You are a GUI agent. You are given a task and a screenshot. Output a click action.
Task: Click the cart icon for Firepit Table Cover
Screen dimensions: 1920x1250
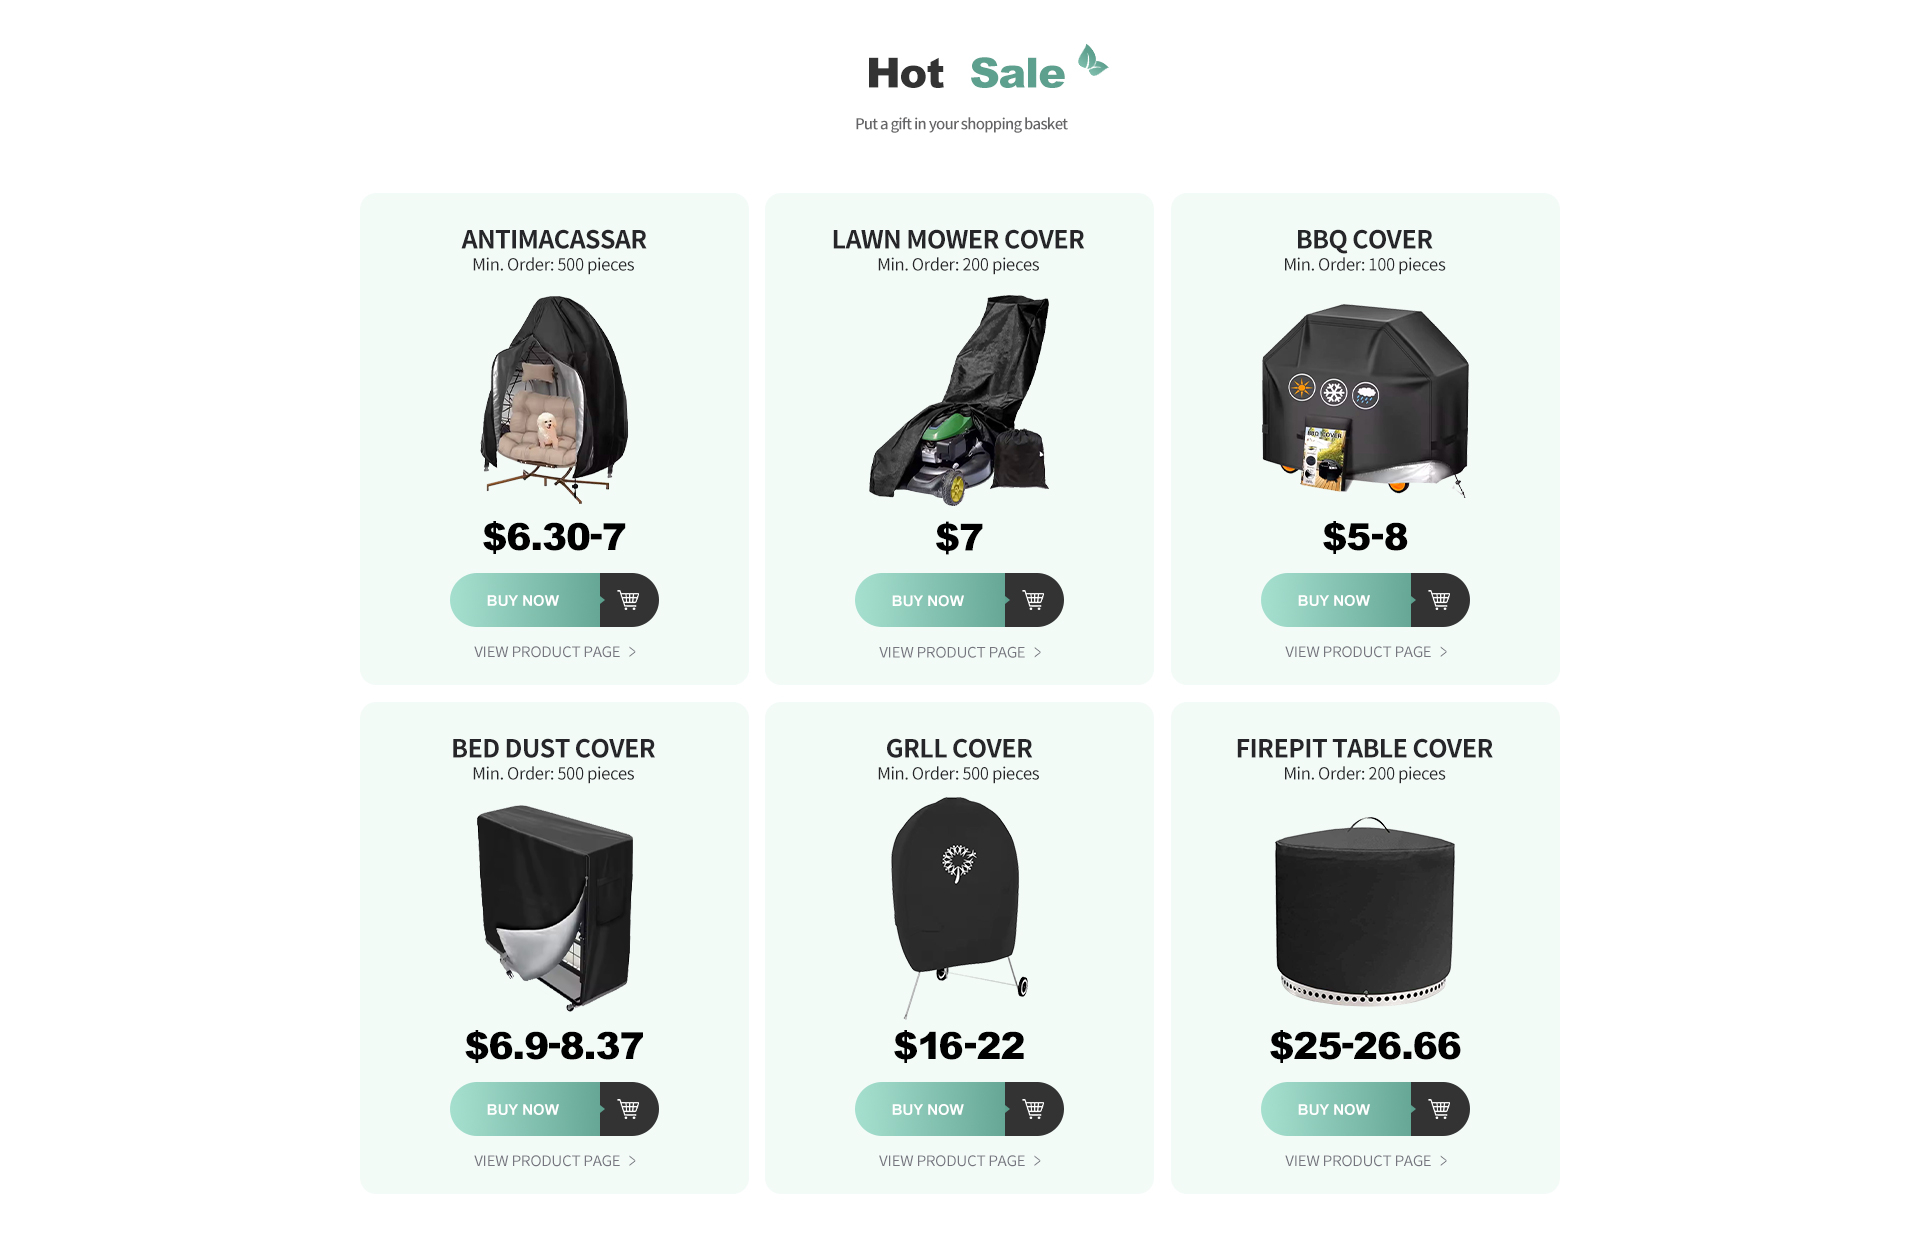1440,1109
